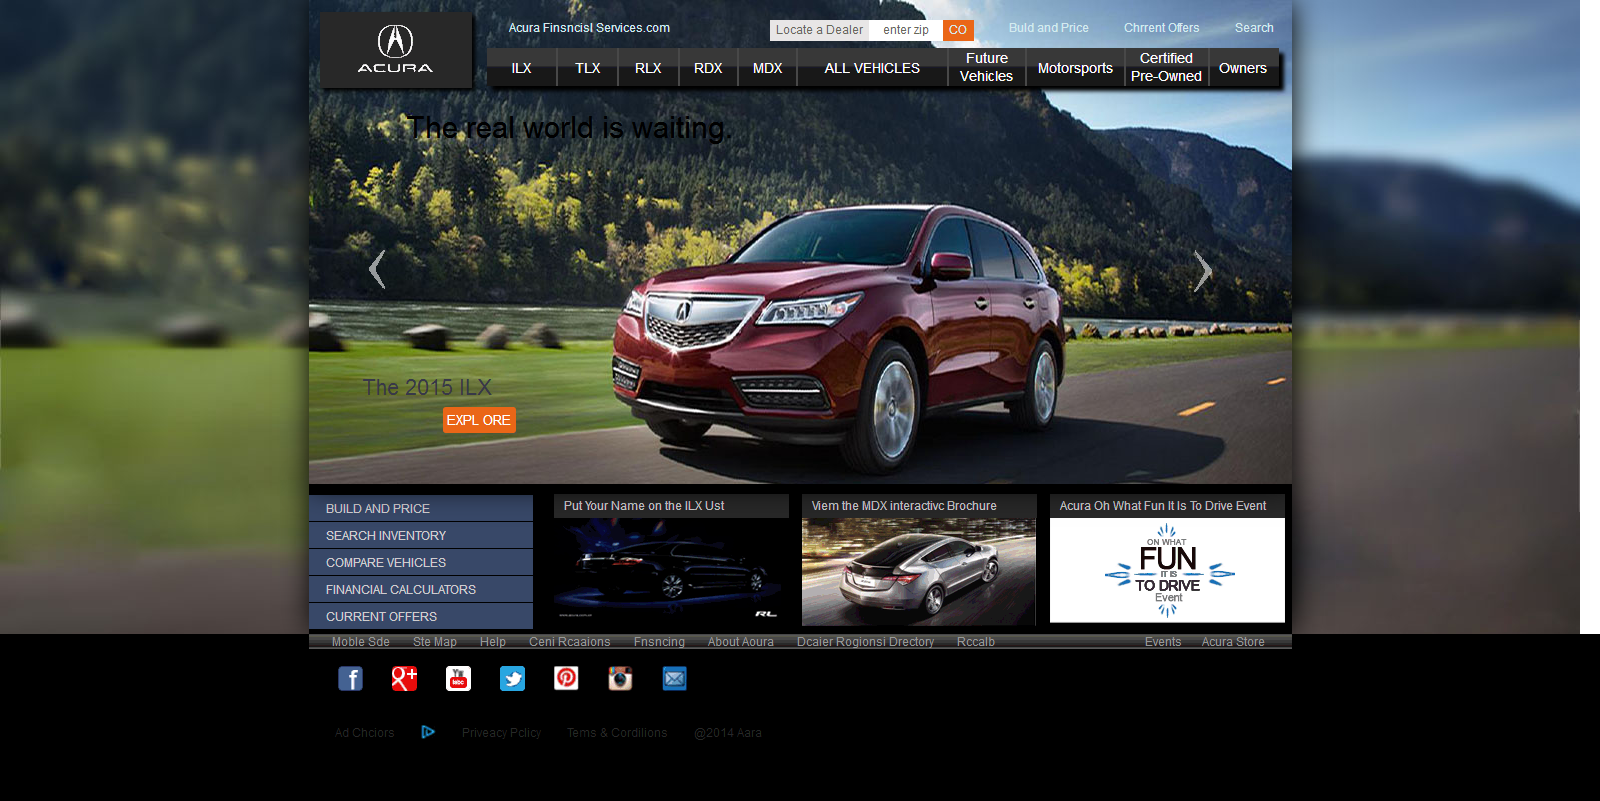Click the blue AdChoices triangle icon
This screenshot has width=1600, height=801.
click(428, 732)
